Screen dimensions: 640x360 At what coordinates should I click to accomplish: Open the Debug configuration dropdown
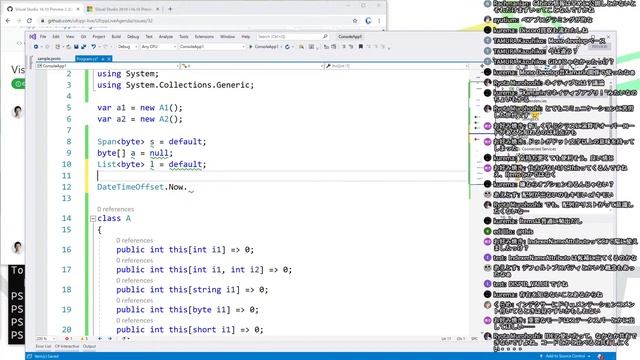coord(127,47)
